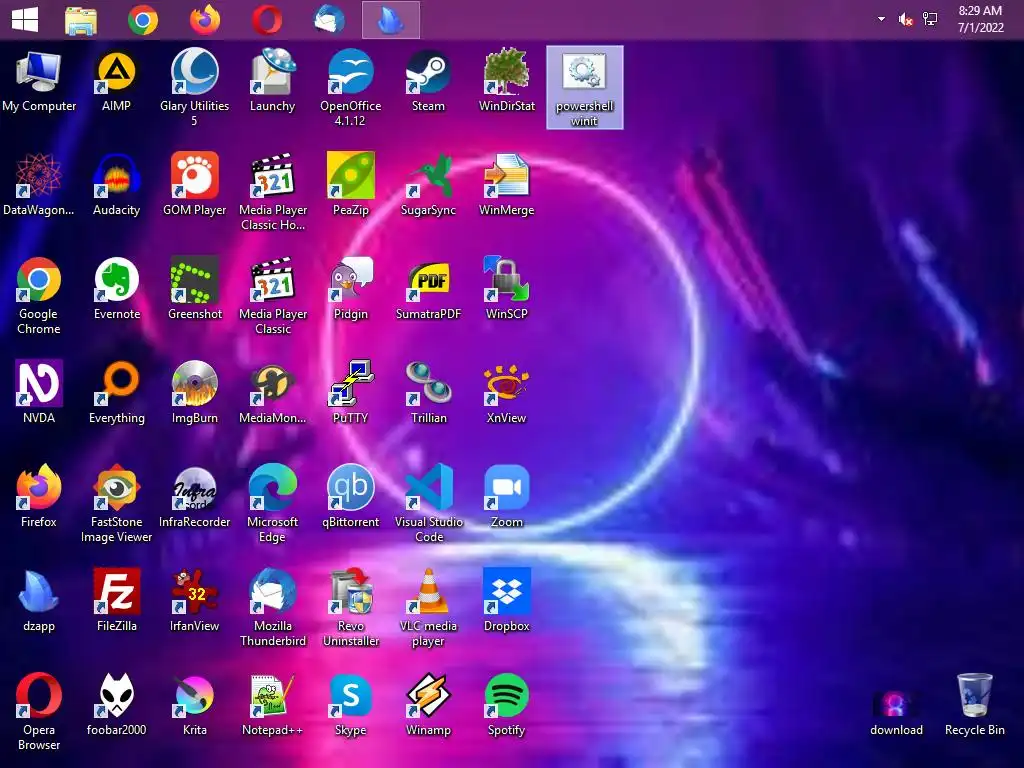Select the Revo Uninstaller shortcut
Screen dimensions: 1024x768
351,607
